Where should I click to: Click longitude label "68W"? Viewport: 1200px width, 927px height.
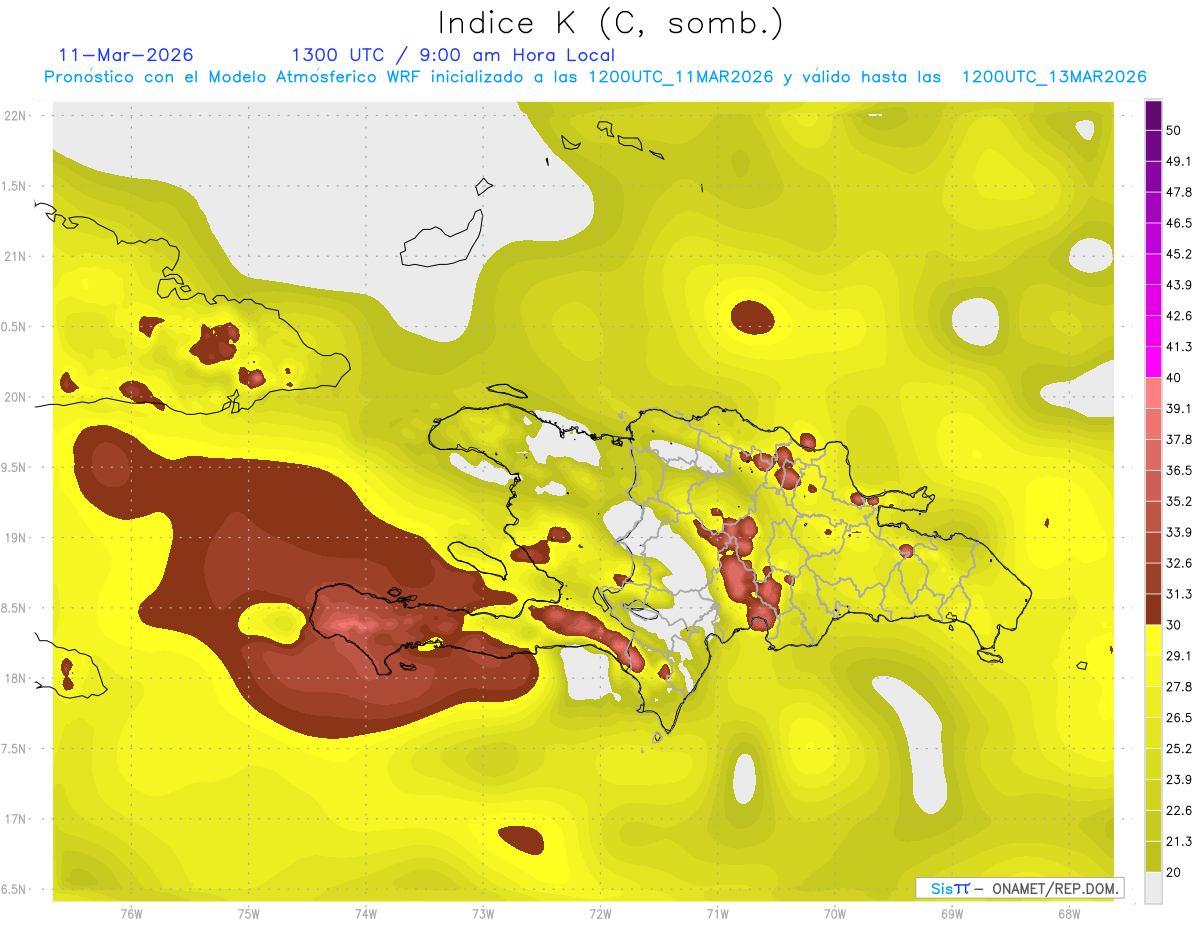(x=1069, y=914)
